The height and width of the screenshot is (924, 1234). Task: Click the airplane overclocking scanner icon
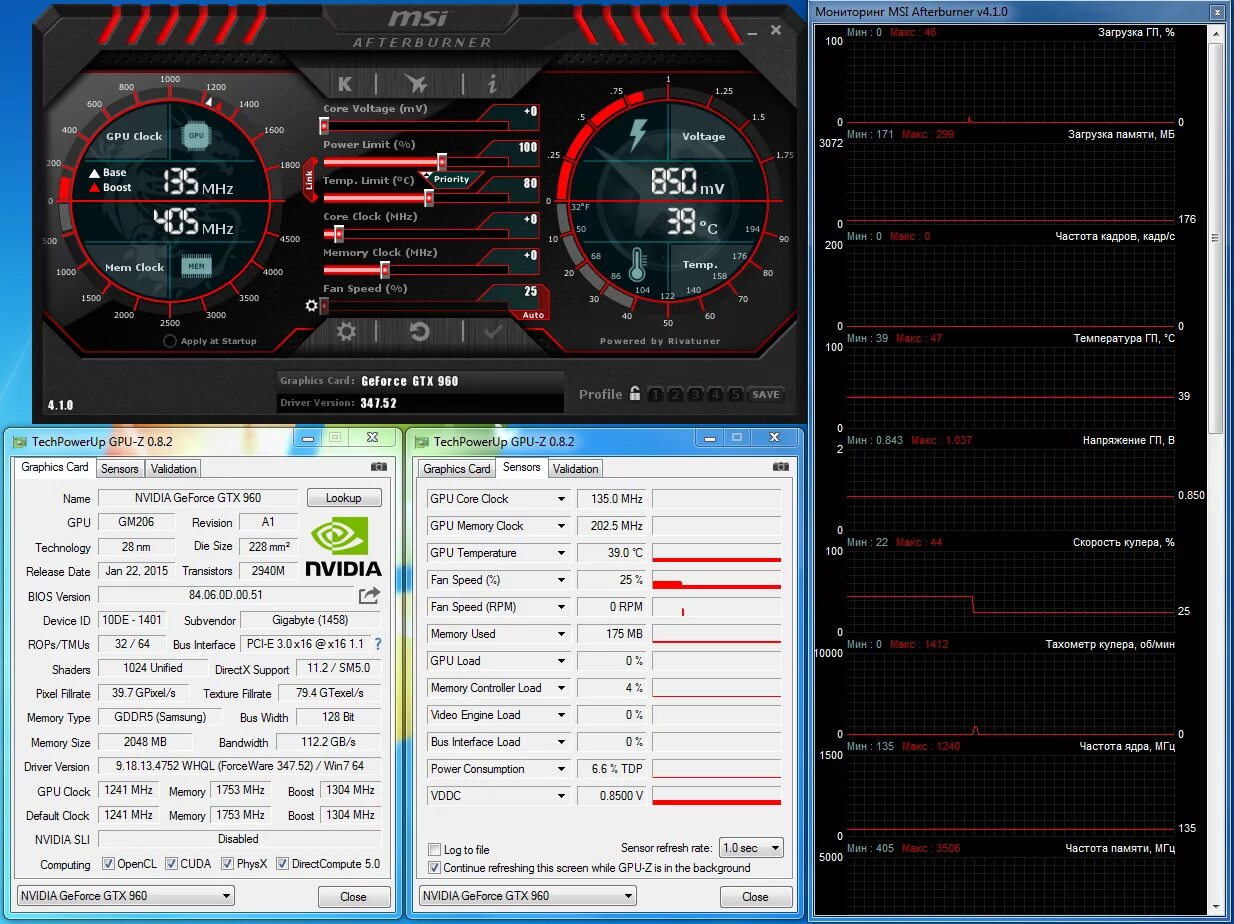[x=416, y=84]
